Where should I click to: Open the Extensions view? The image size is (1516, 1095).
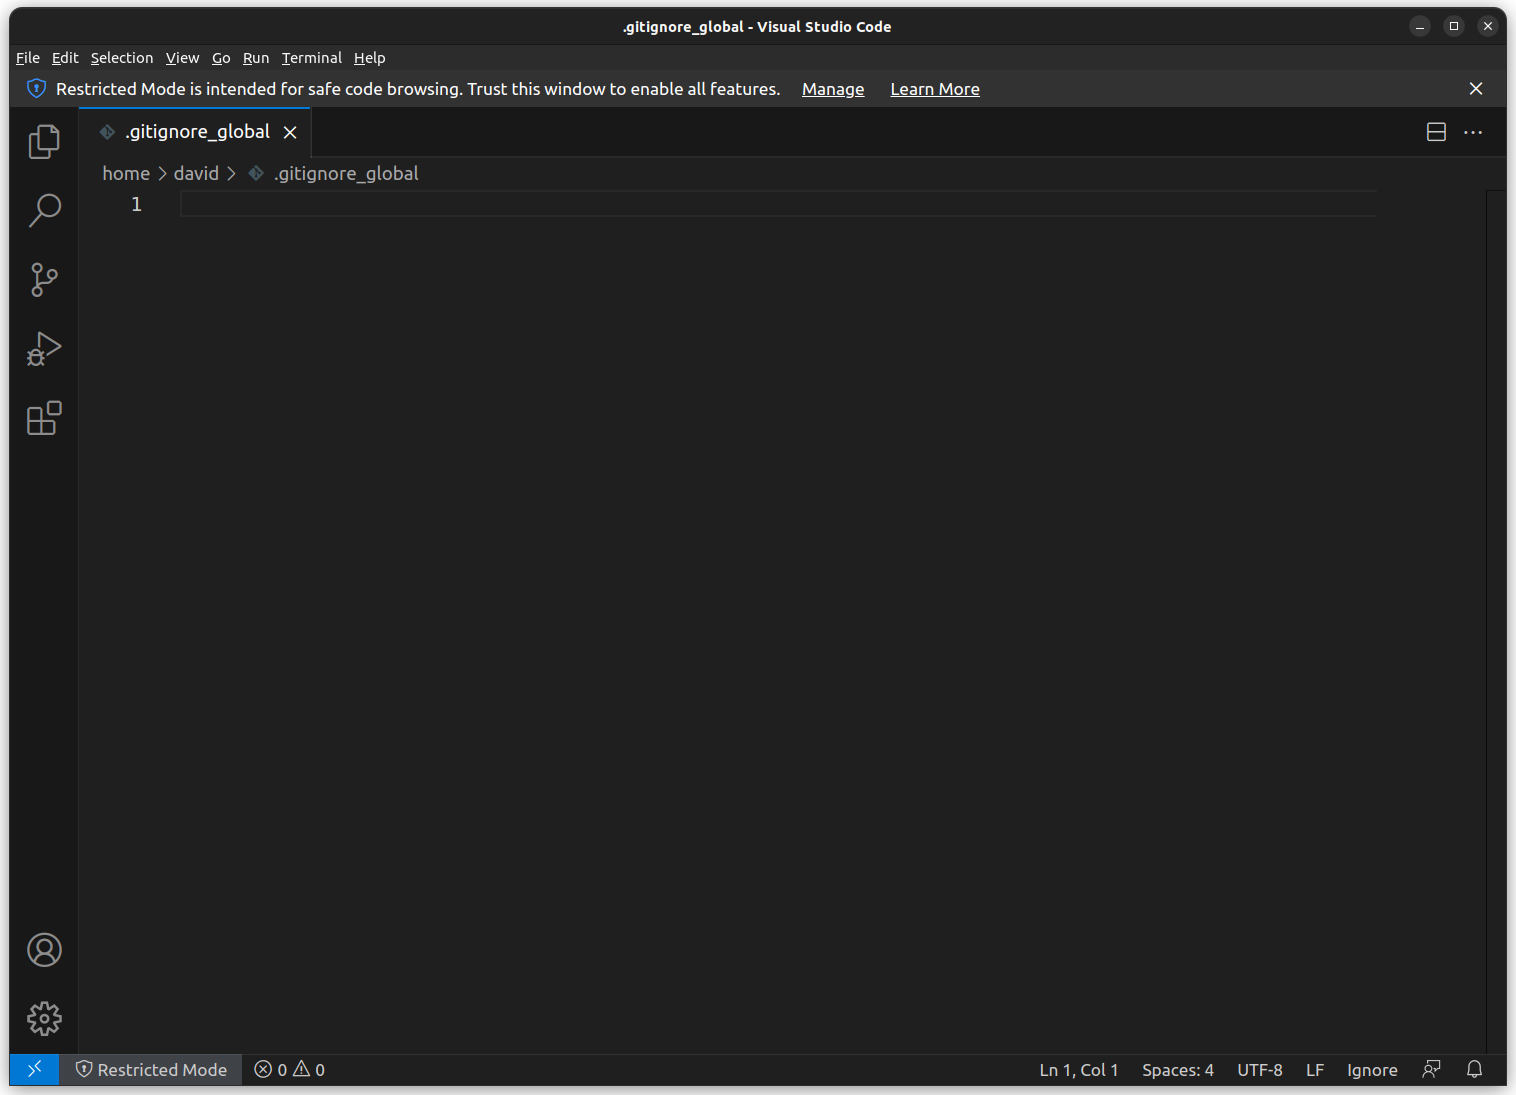(44, 418)
